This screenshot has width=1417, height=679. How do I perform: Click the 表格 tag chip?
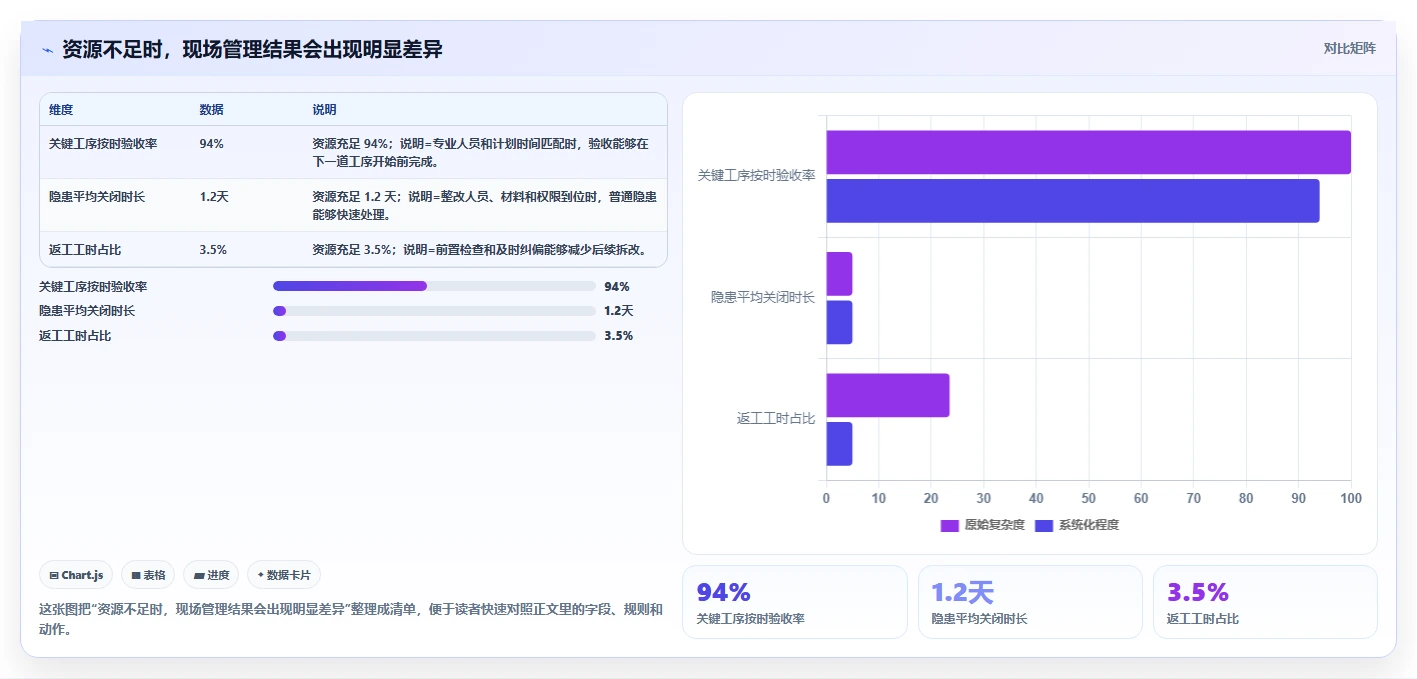[148, 575]
